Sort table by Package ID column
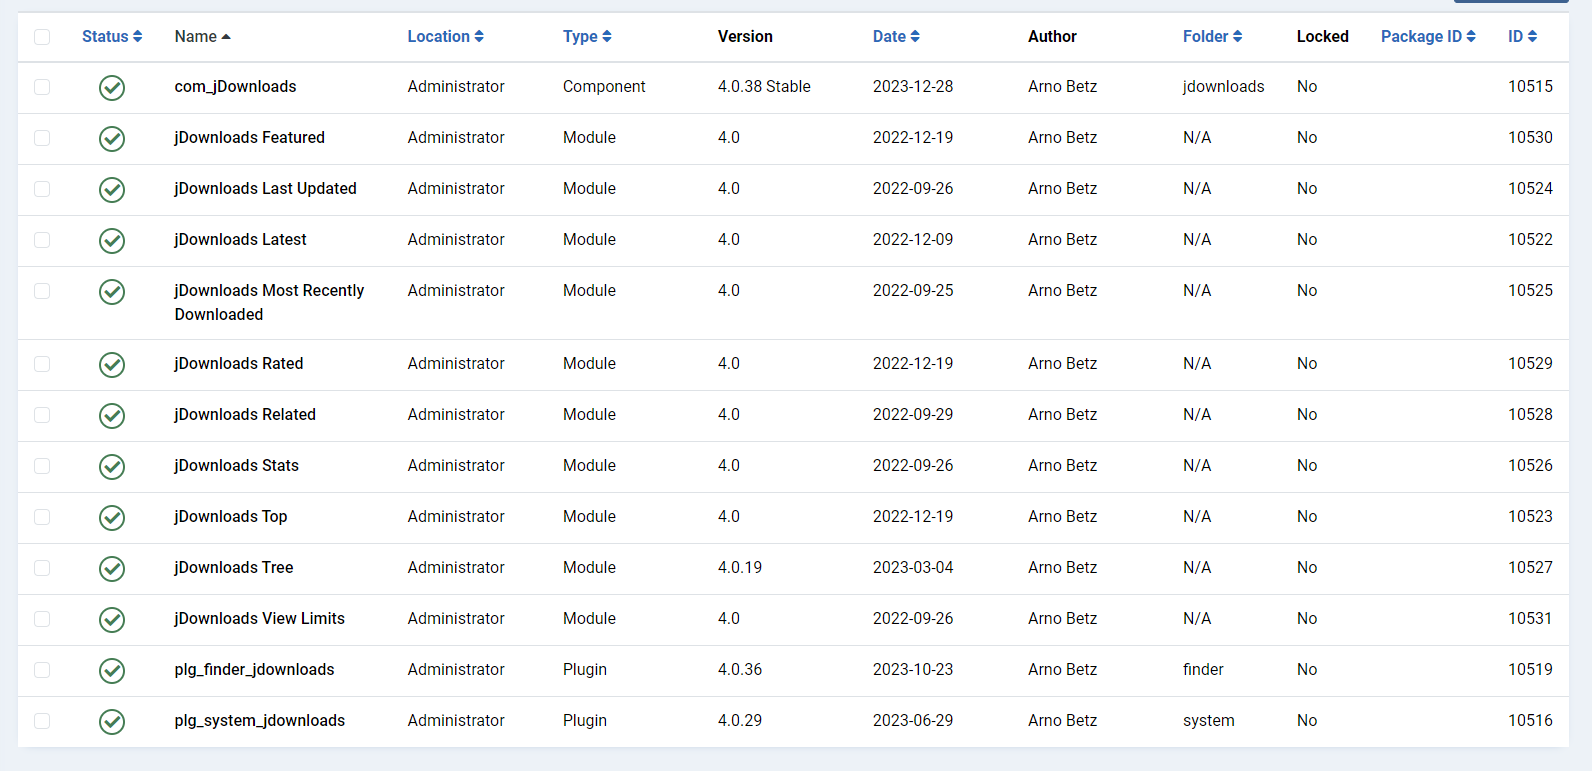Screen dimensions: 1592x771 (x=1429, y=37)
